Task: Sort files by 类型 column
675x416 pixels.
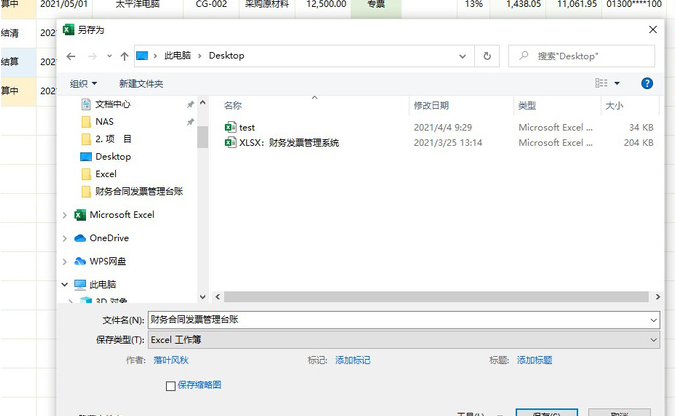Action: point(527,106)
